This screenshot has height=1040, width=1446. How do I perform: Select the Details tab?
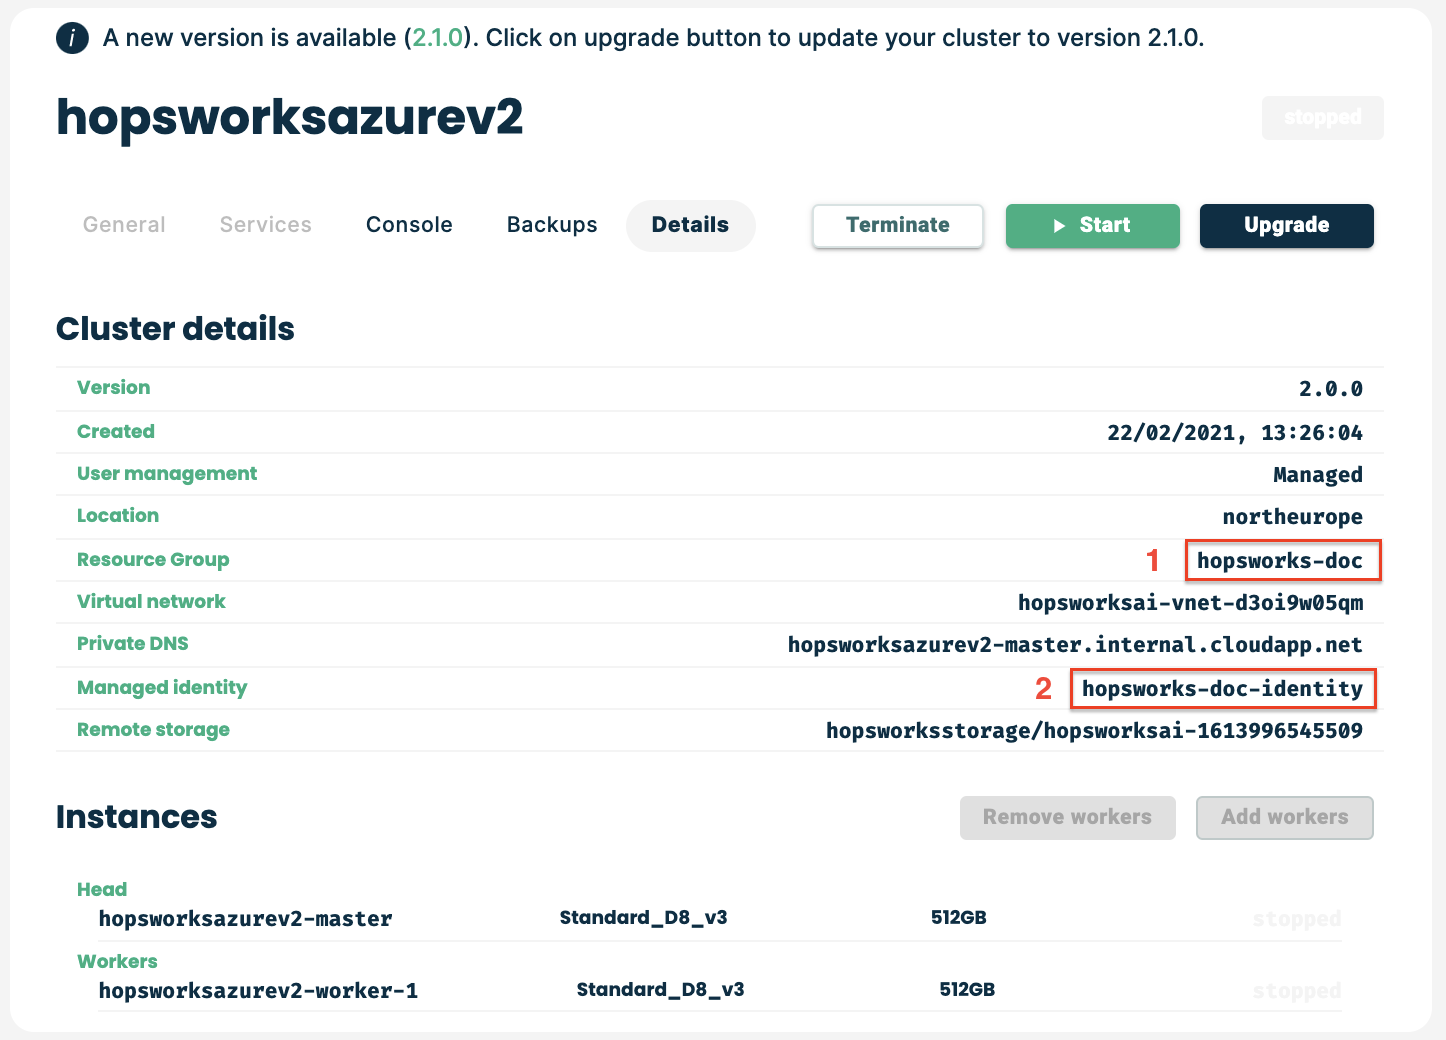click(690, 225)
